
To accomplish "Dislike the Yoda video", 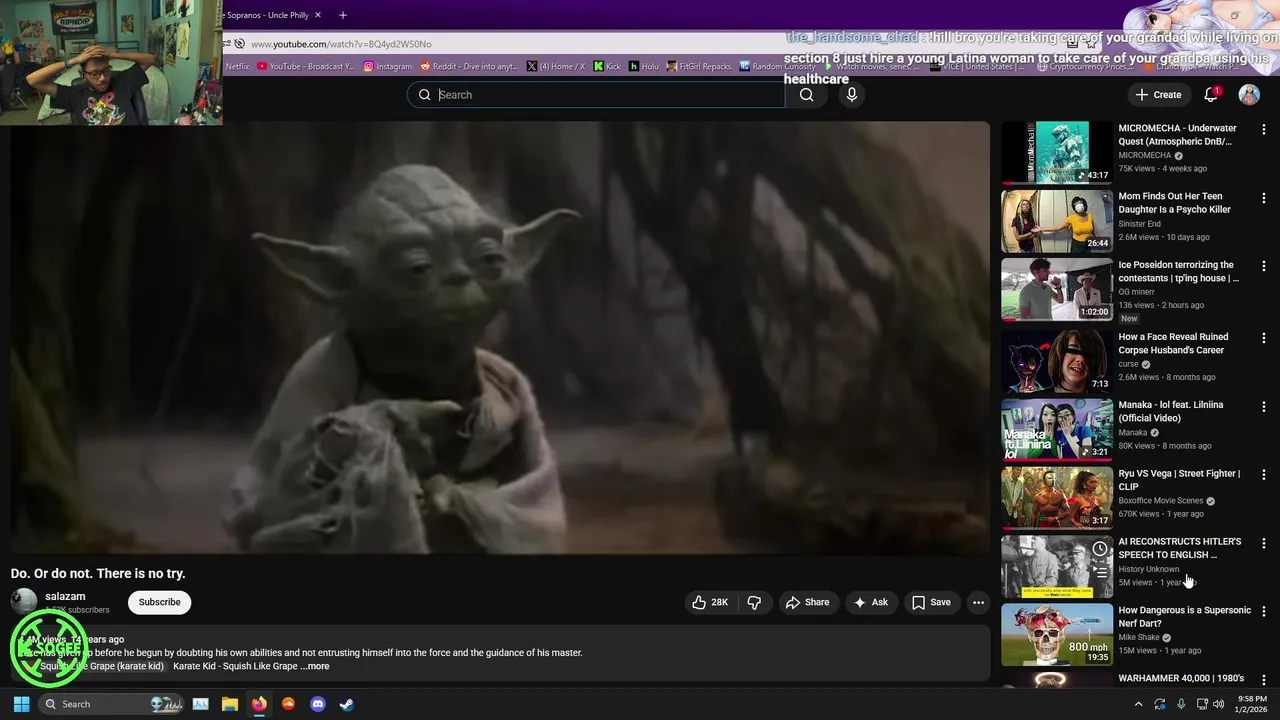I will click(754, 602).
